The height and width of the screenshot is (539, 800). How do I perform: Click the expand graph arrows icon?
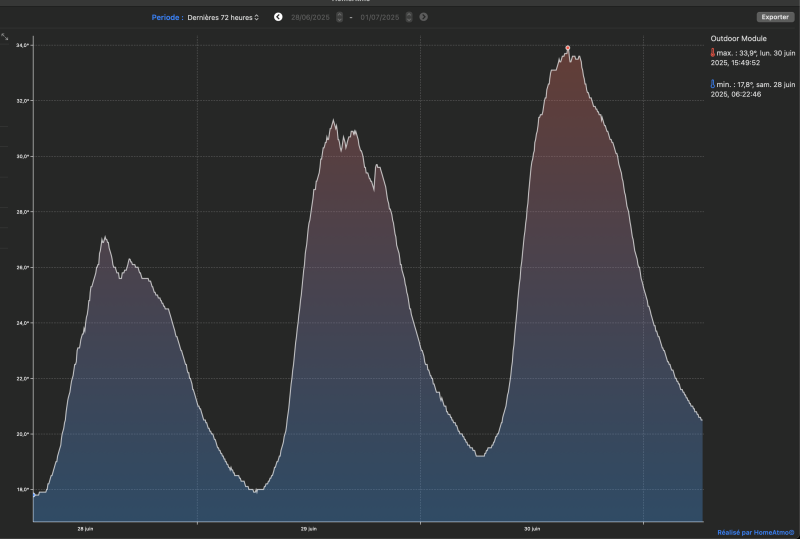pyautogui.click(x=5, y=37)
